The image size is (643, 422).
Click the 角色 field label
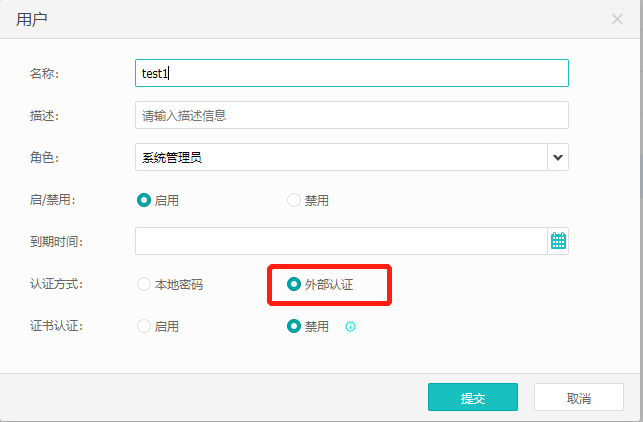[x=44, y=157]
